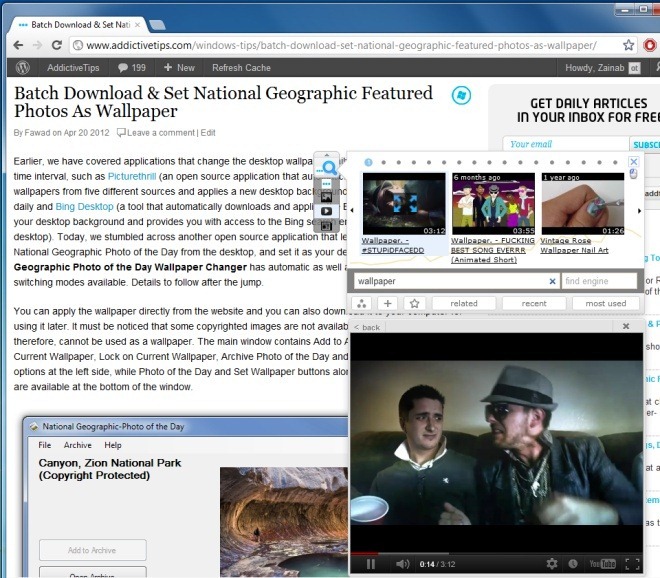Open the New content menu
Viewport: 660px width, 578px height.
[x=179, y=68]
